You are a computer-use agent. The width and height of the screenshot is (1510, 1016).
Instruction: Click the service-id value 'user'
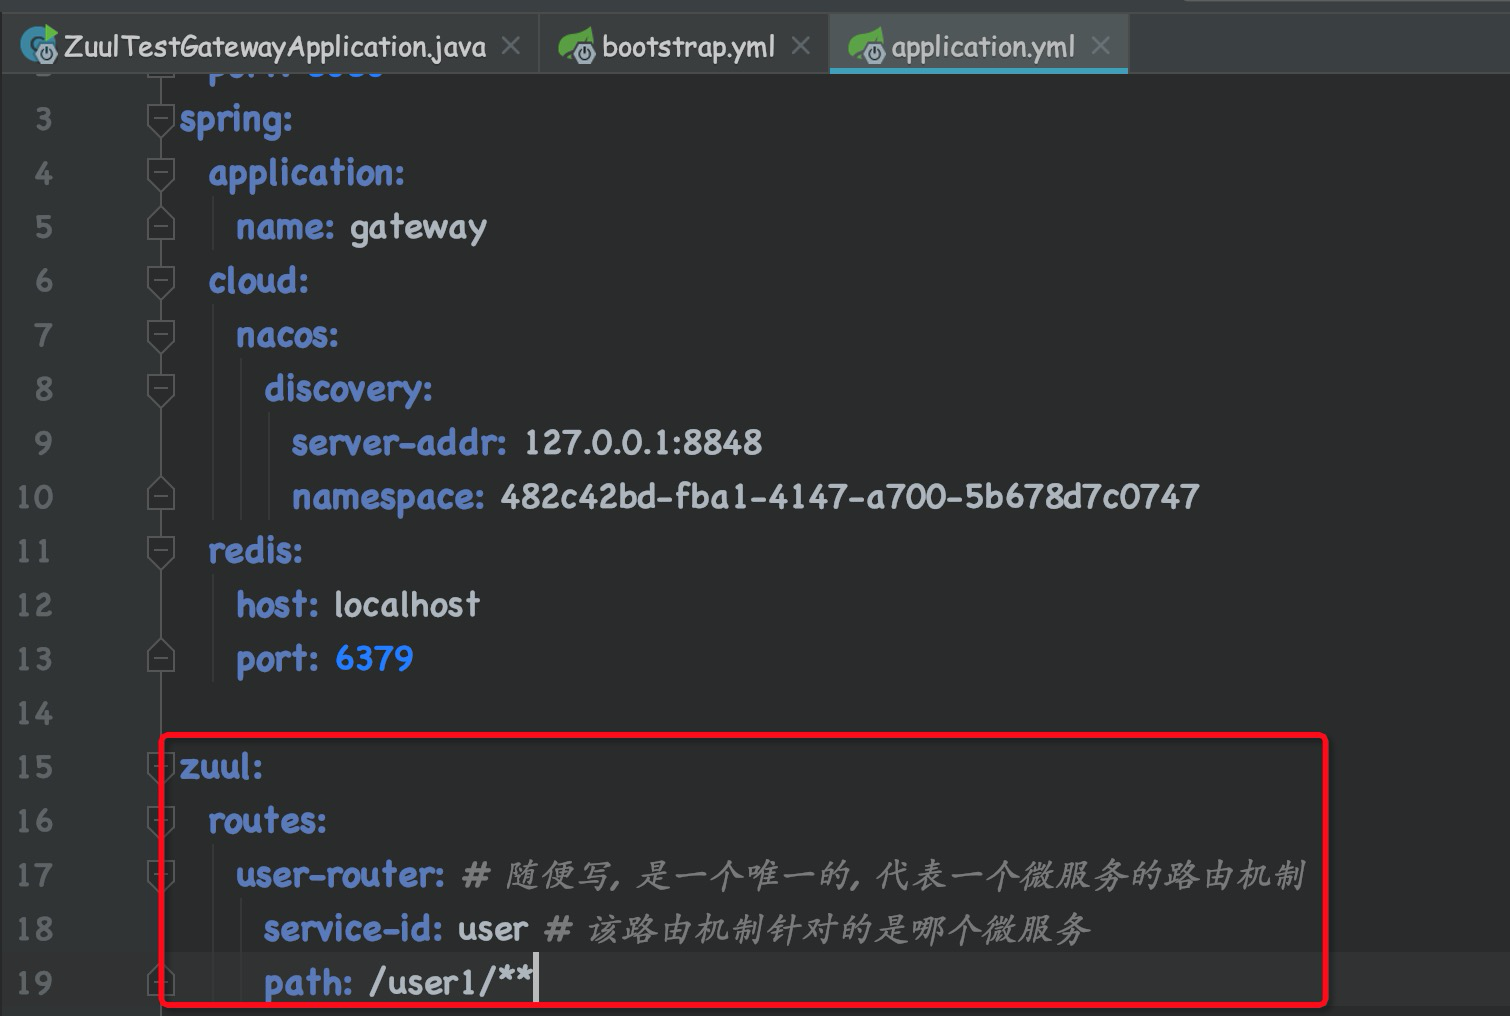493,929
